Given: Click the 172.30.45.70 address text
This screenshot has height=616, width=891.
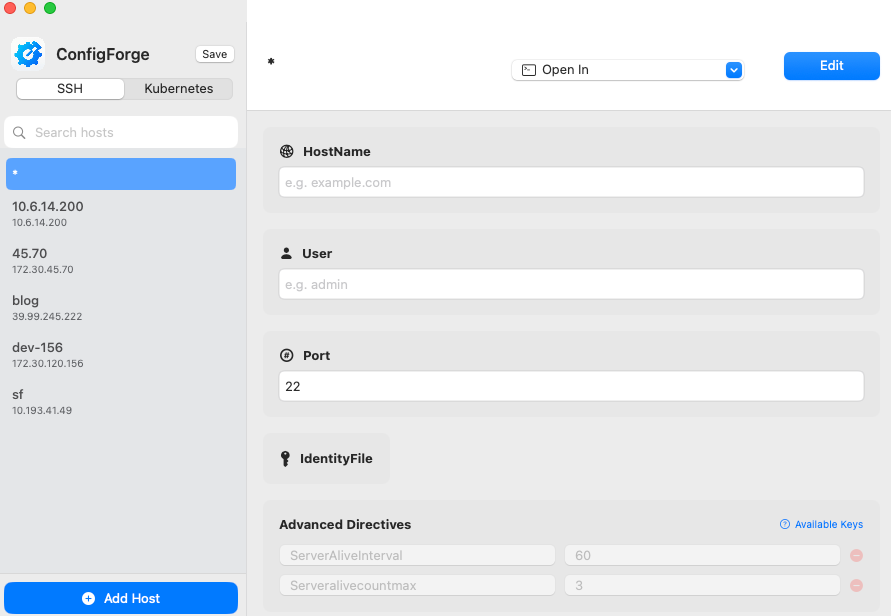Looking at the screenshot, I should [43, 270].
